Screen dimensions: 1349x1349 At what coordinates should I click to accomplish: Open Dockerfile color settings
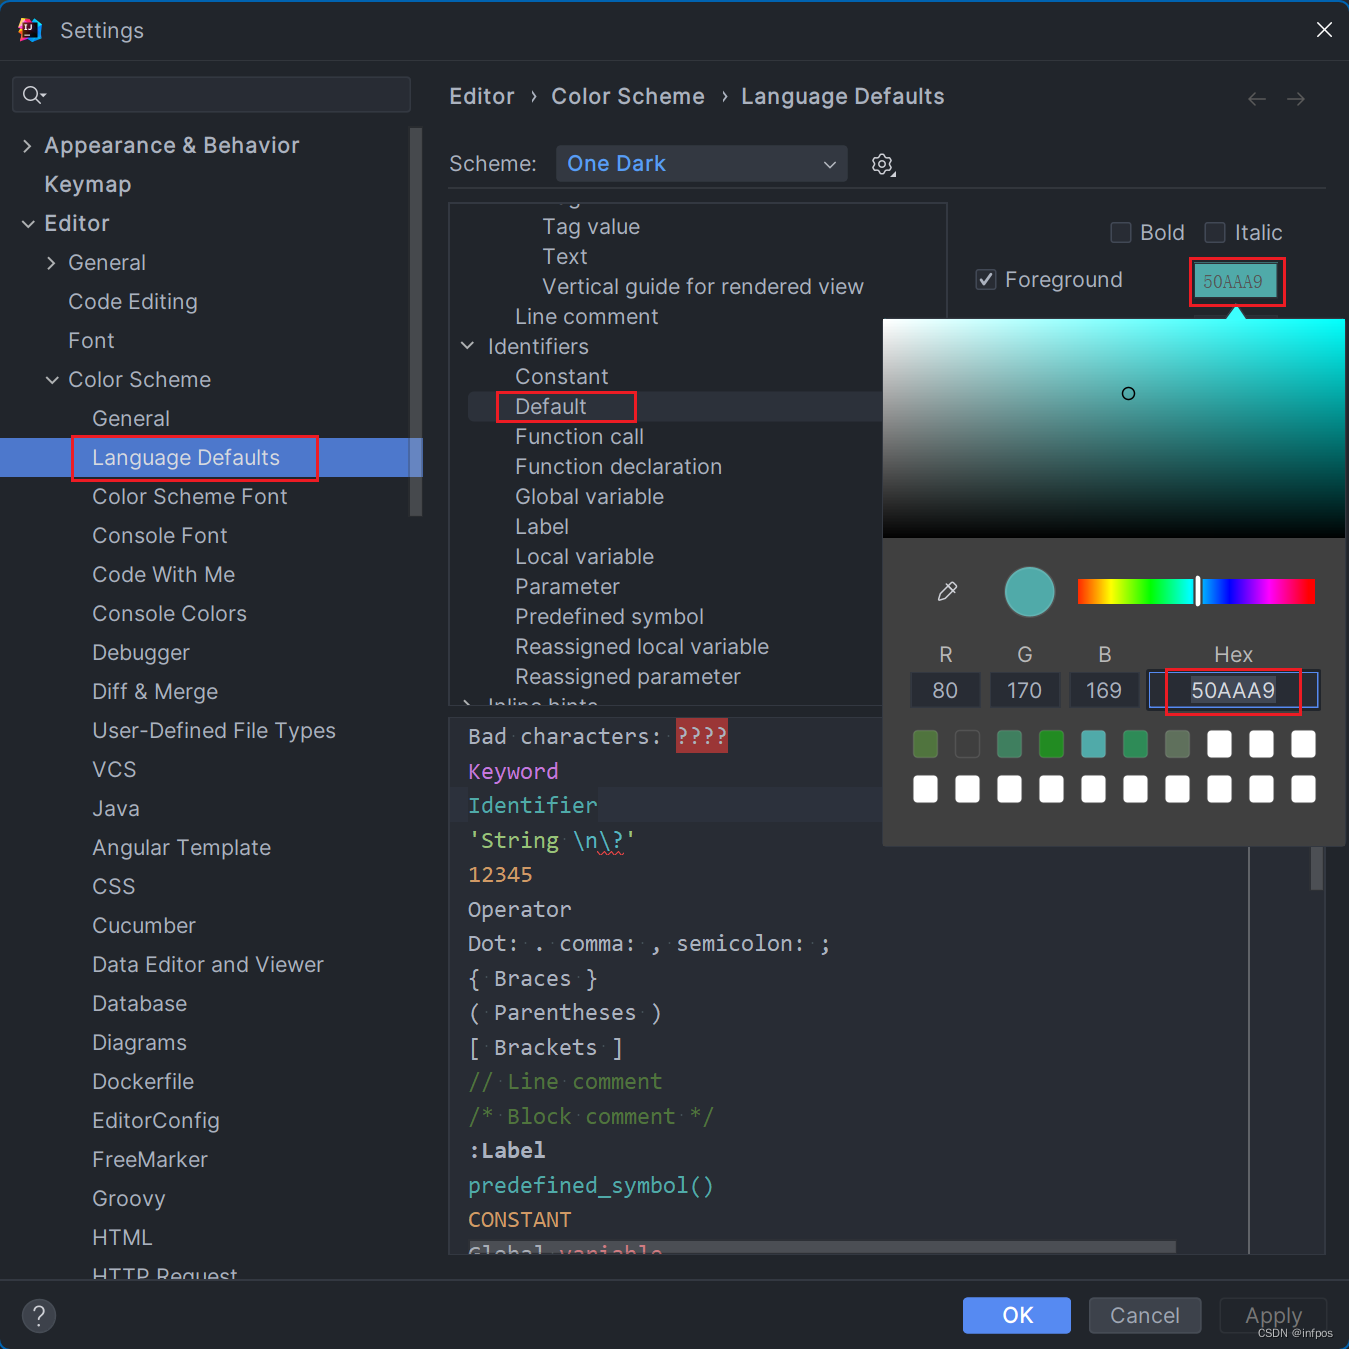(x=143, y=1082)
